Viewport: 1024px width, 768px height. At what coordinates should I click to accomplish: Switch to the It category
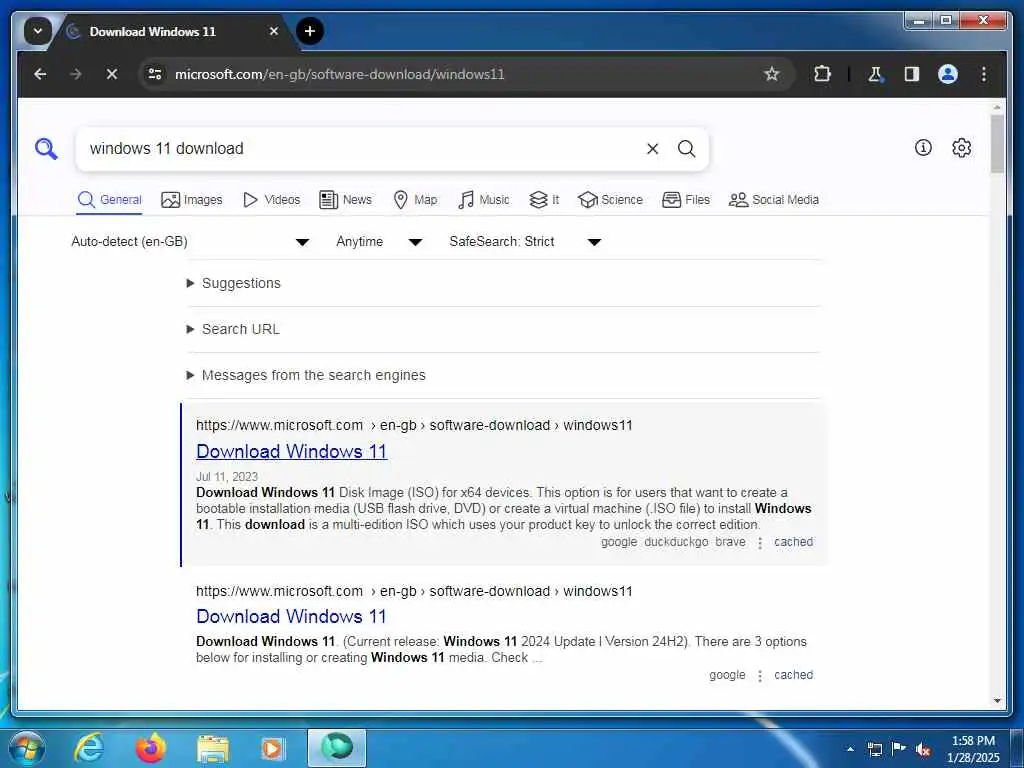[543, 200]
